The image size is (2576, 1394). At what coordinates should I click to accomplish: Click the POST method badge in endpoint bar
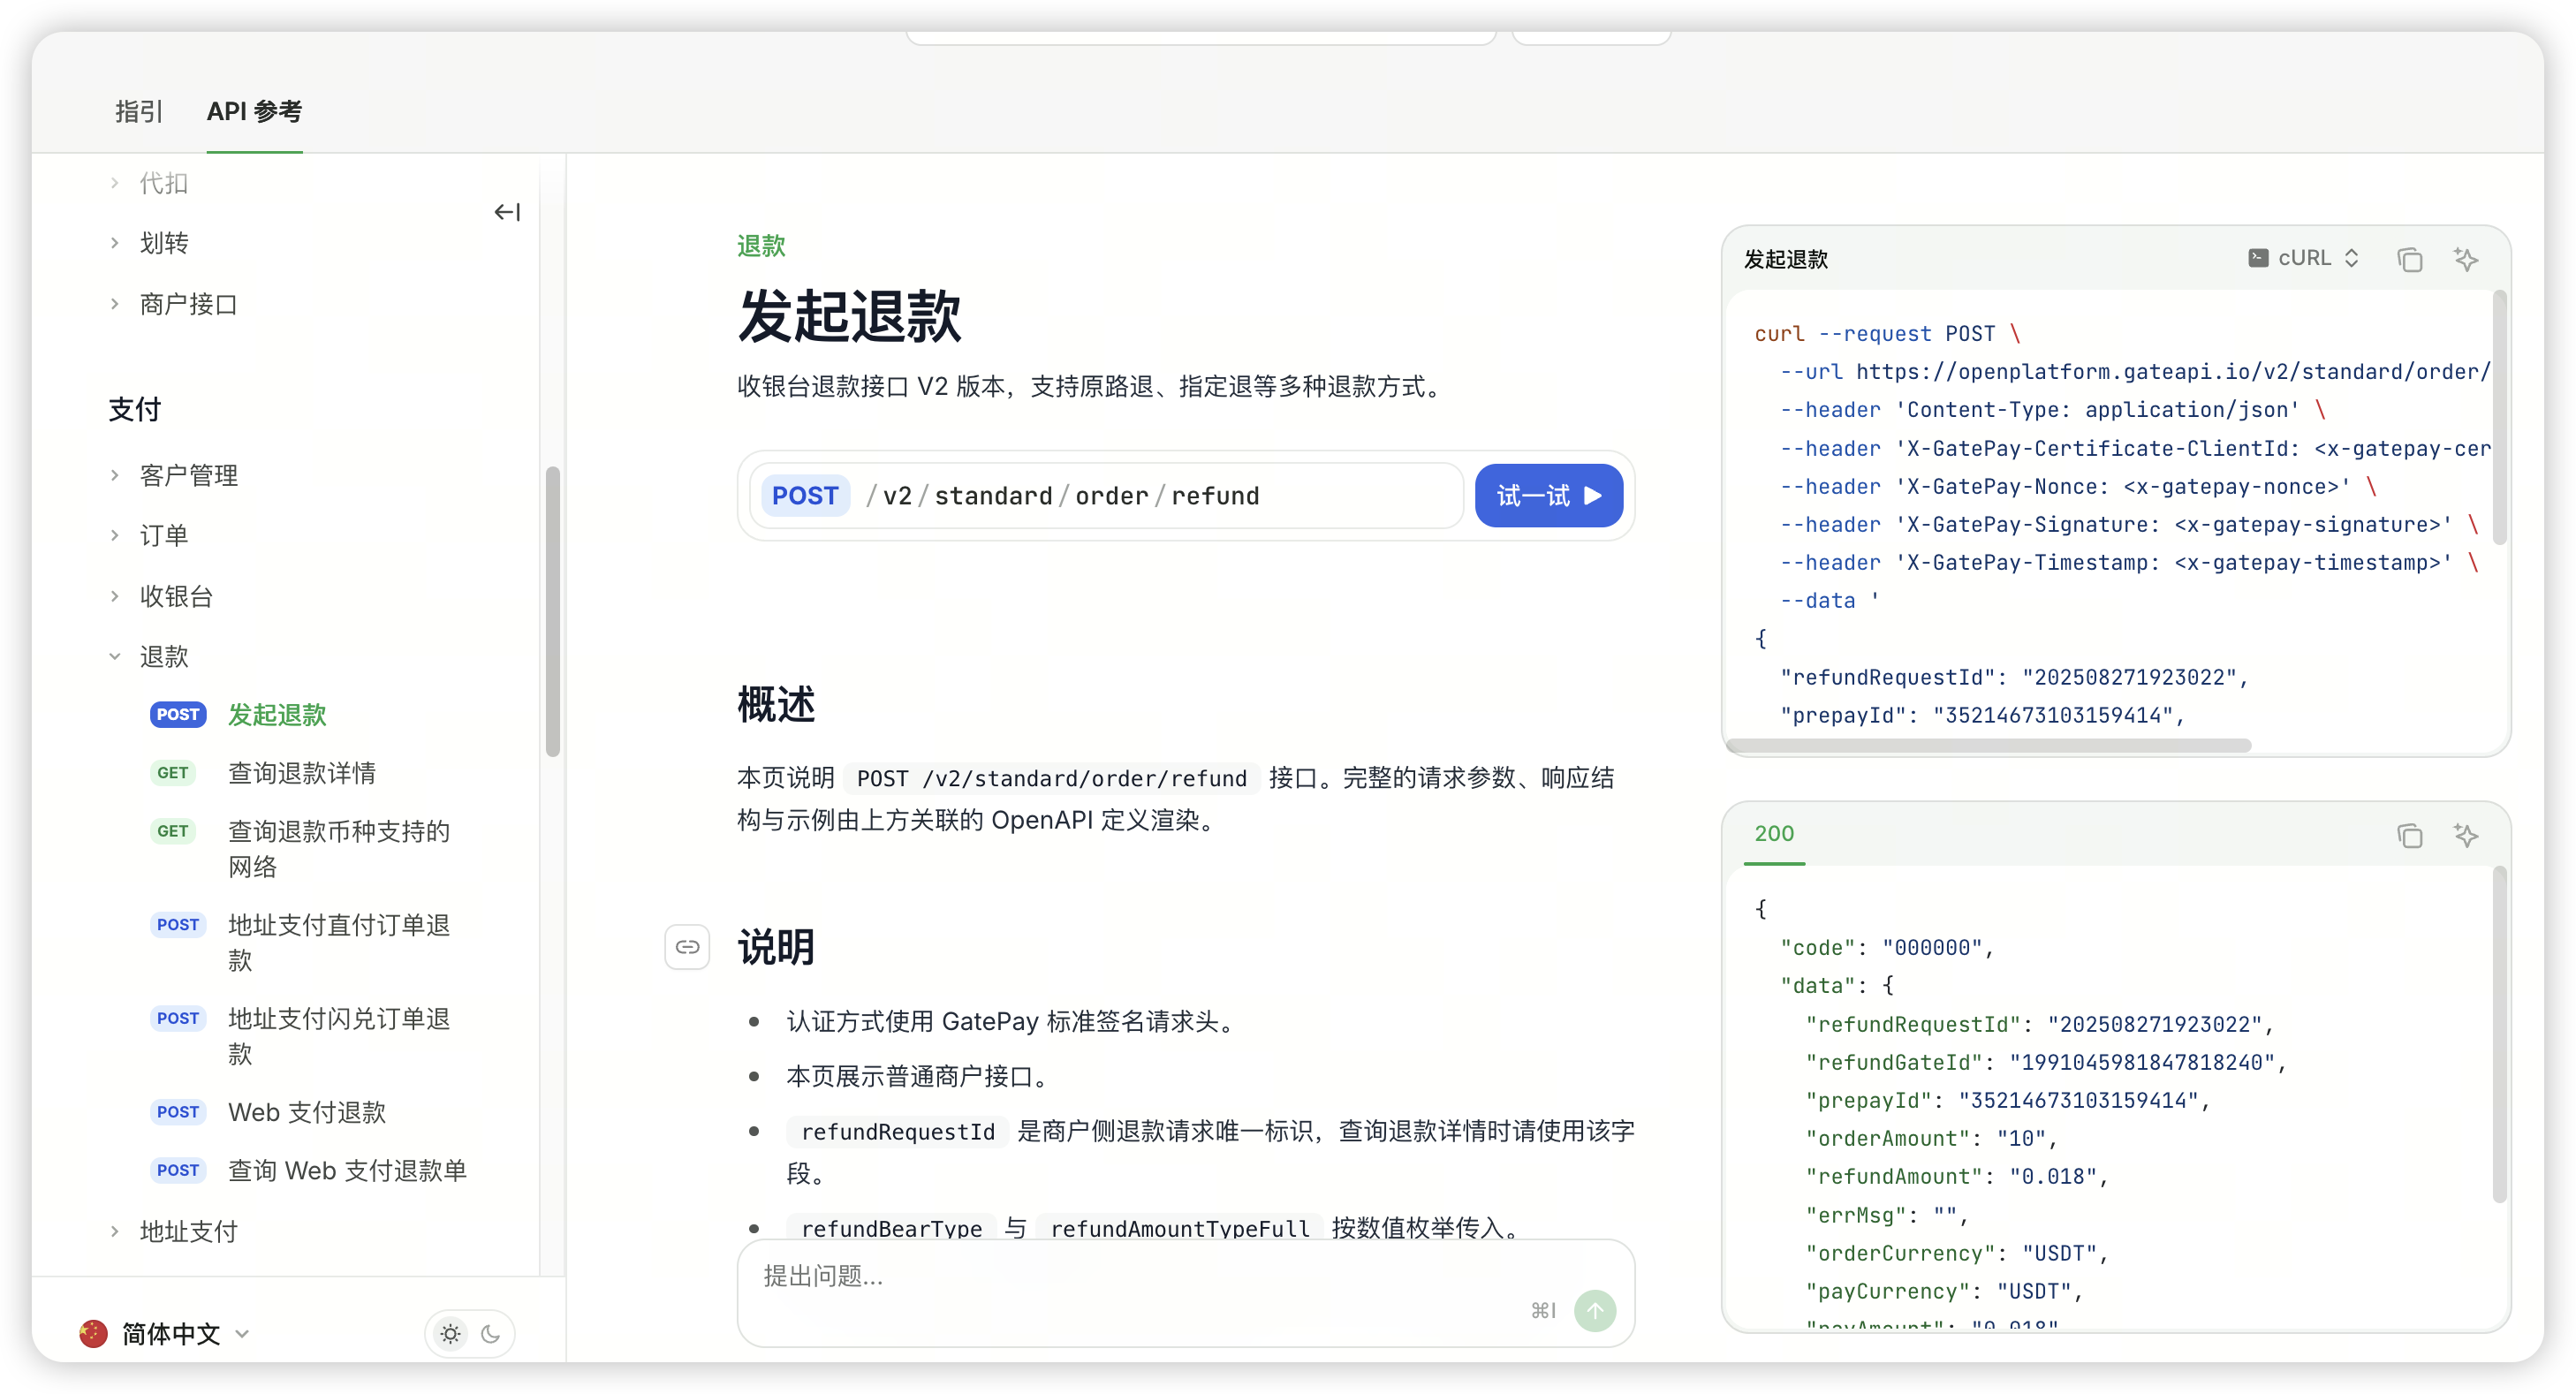805,496
